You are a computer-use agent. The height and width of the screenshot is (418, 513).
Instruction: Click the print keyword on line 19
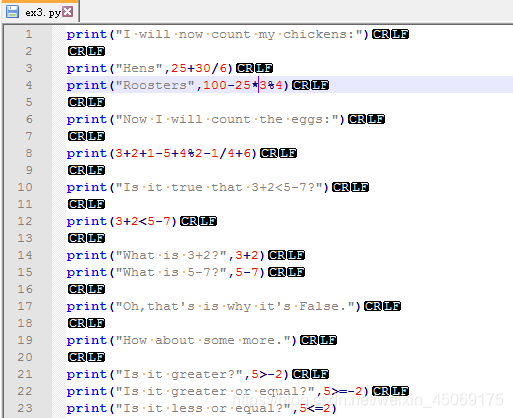point(87,341)
